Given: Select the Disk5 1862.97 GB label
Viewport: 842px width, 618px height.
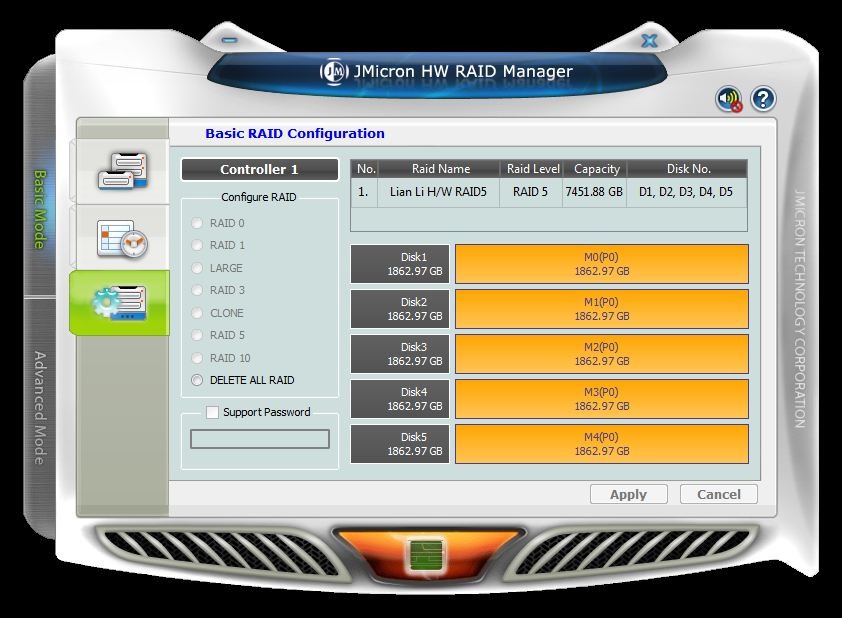Looking at the screenshot, I should pyautogui.click(x=400, y=444).
